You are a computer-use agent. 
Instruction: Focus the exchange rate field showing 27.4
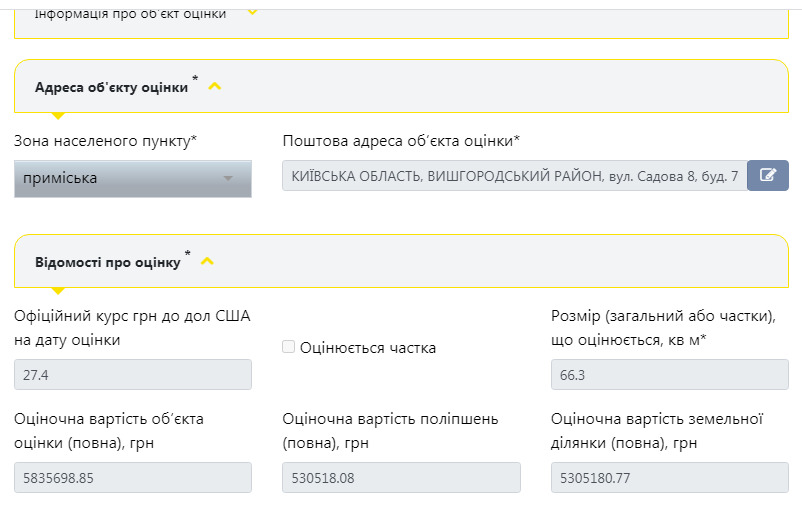click(133, 374)
